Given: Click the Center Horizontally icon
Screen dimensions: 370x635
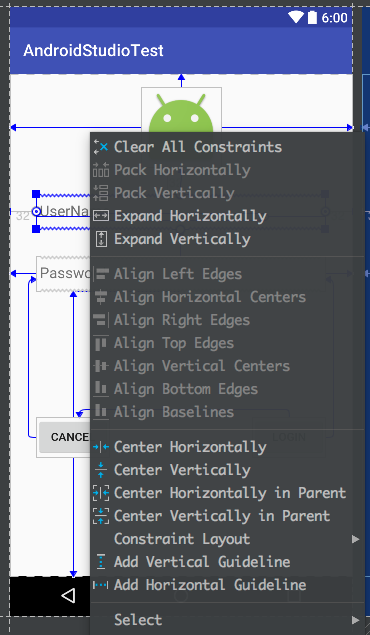Looking at the screenshot, I should click(101, 447).
